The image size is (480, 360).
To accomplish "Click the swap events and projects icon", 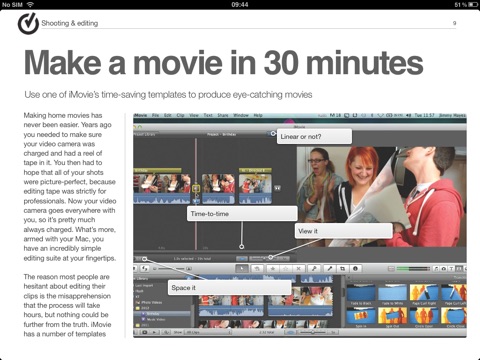I will coord(144,268).
